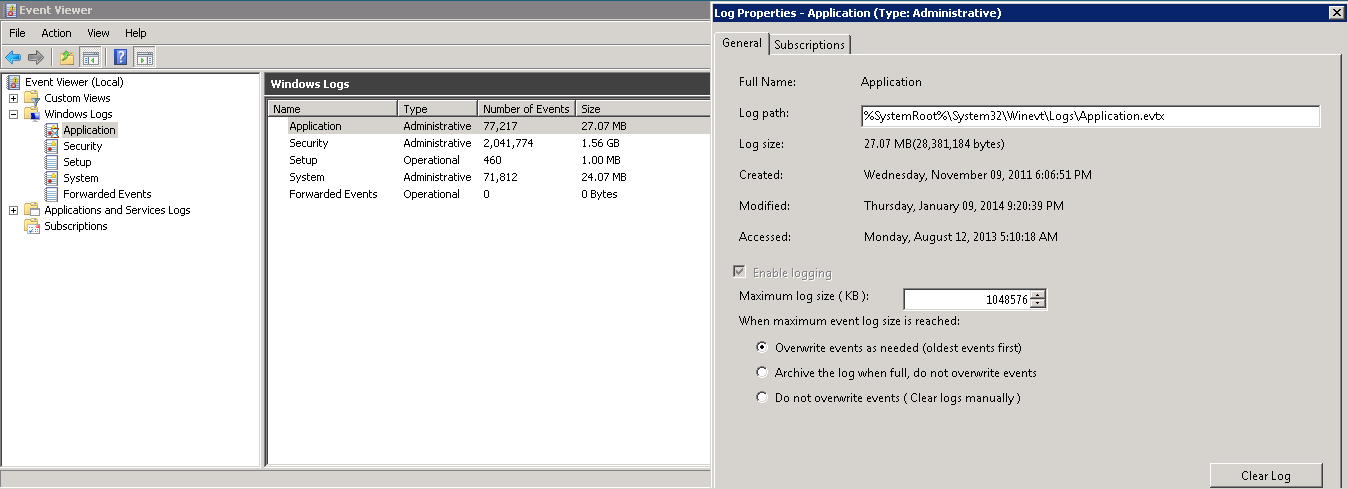1348x489 pixels.
Task: Select Do not overwrite events option
Action: tap(763, 398)
